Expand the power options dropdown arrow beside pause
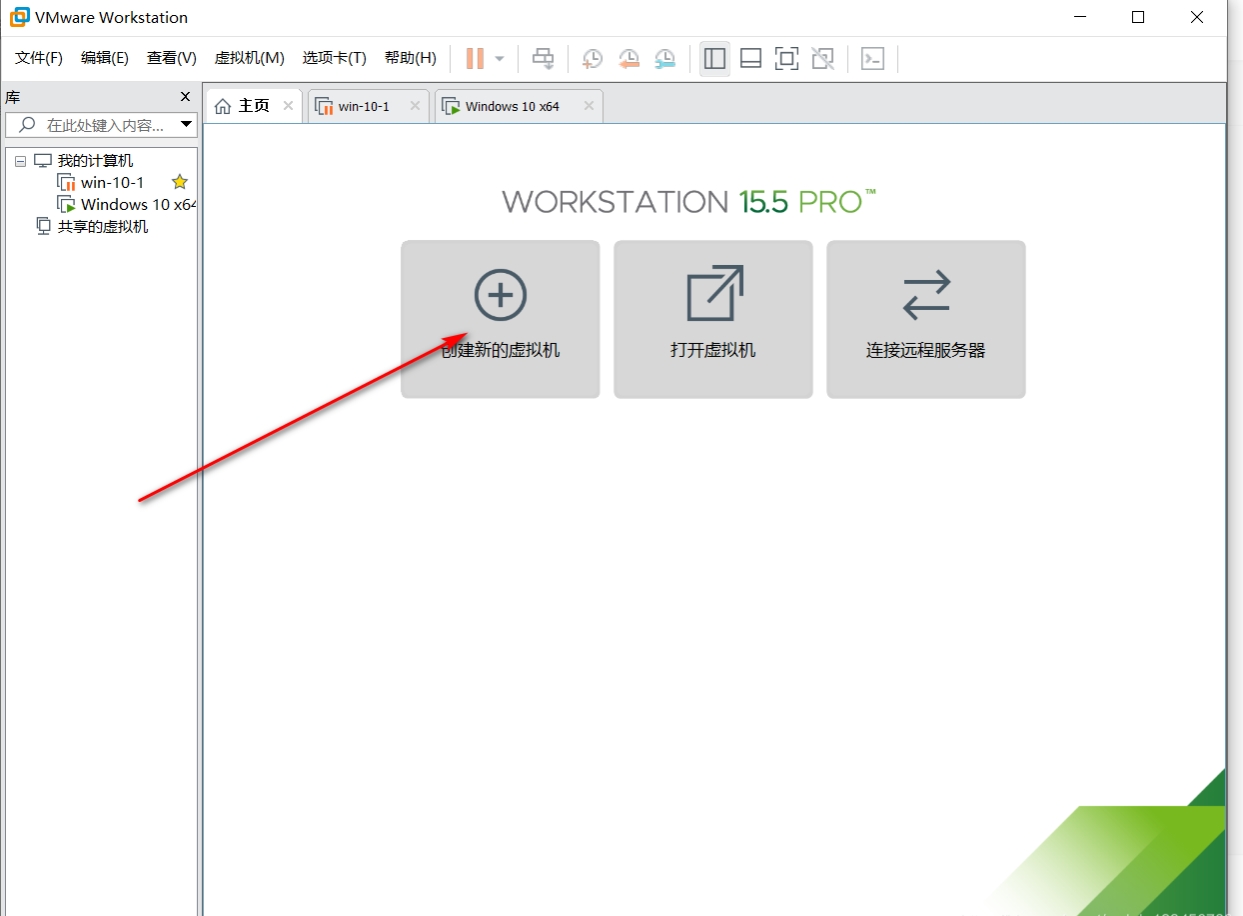The height and width of the screenshot is (916, 1243). click(x=499, y=59)
